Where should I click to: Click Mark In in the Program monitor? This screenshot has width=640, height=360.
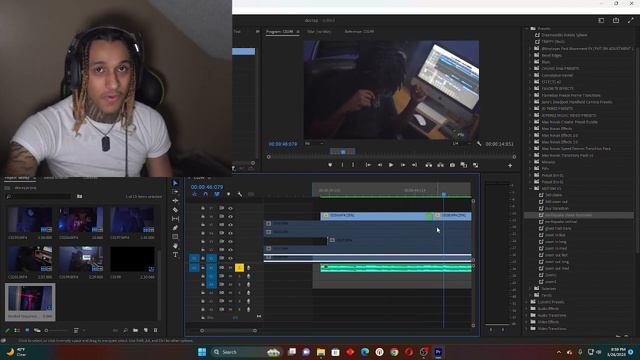[x=342, y=165]
